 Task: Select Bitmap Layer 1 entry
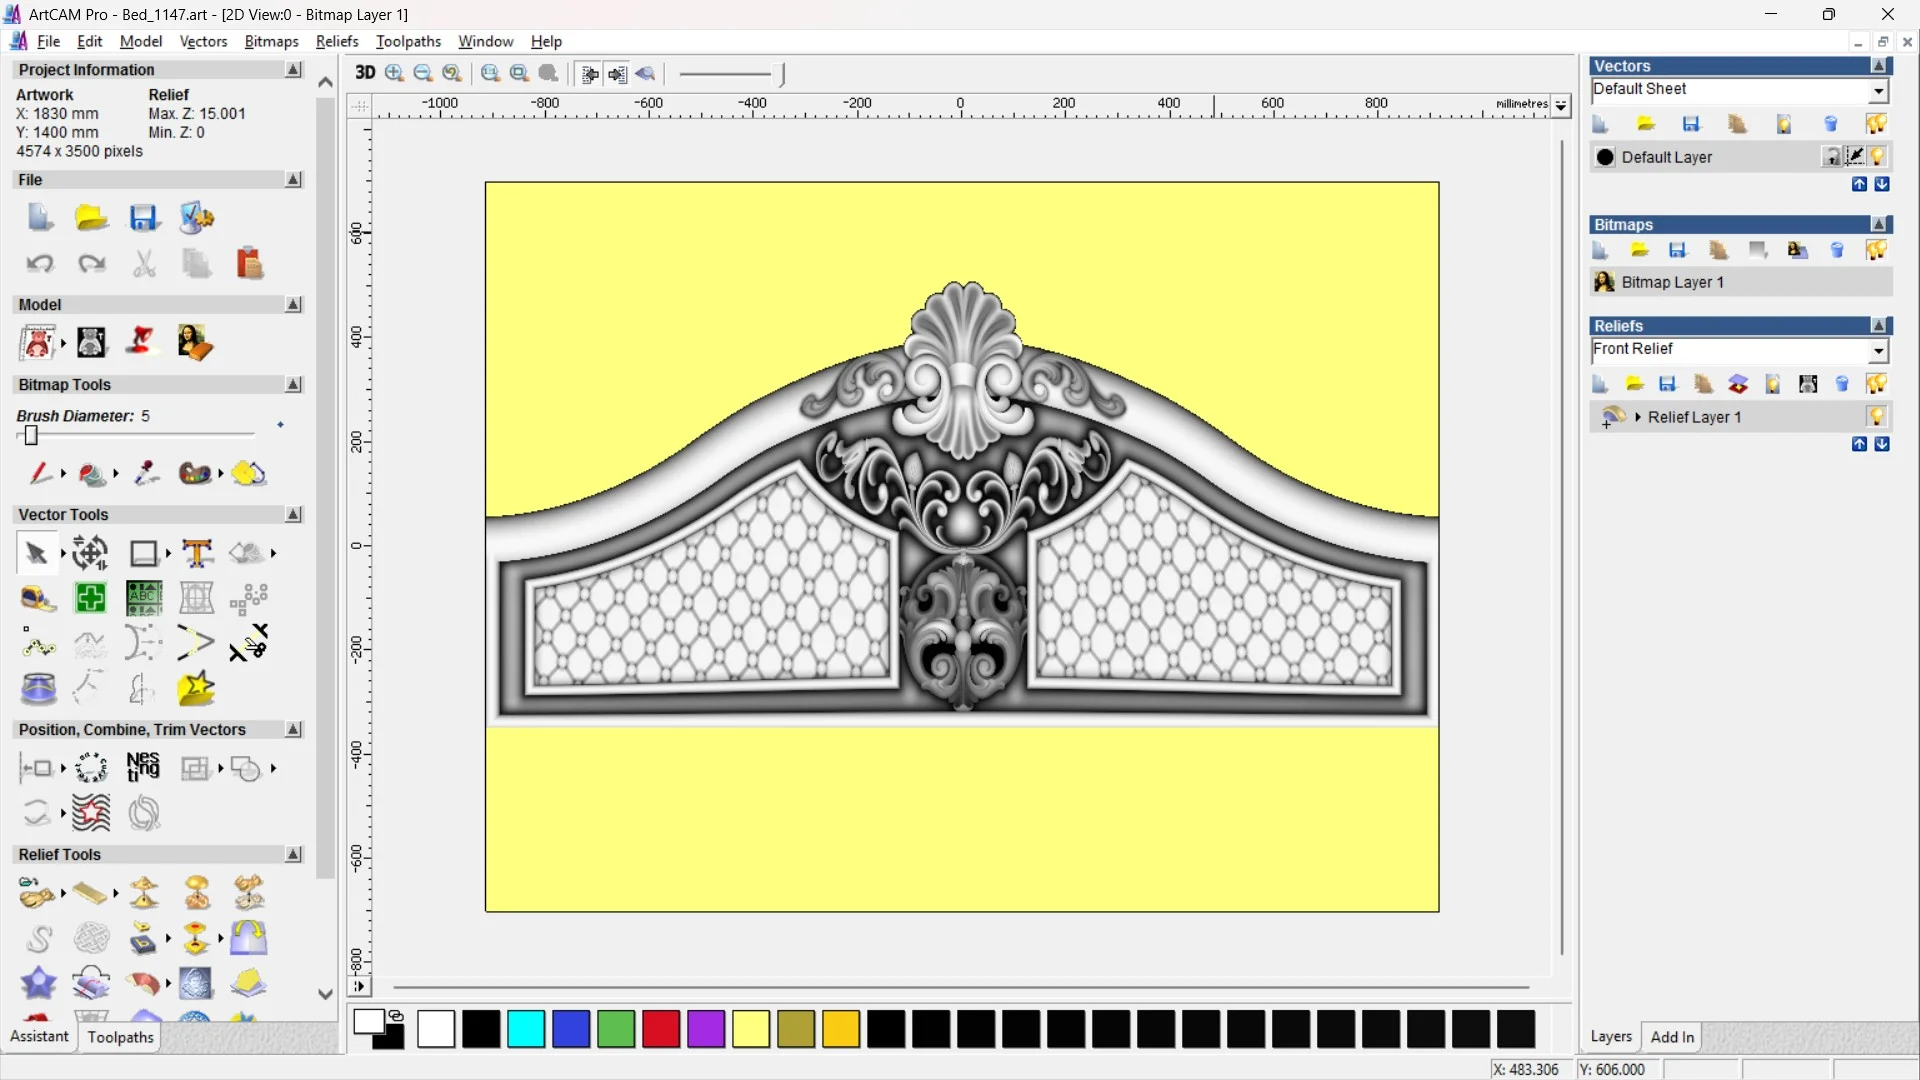click(1672, 282)
